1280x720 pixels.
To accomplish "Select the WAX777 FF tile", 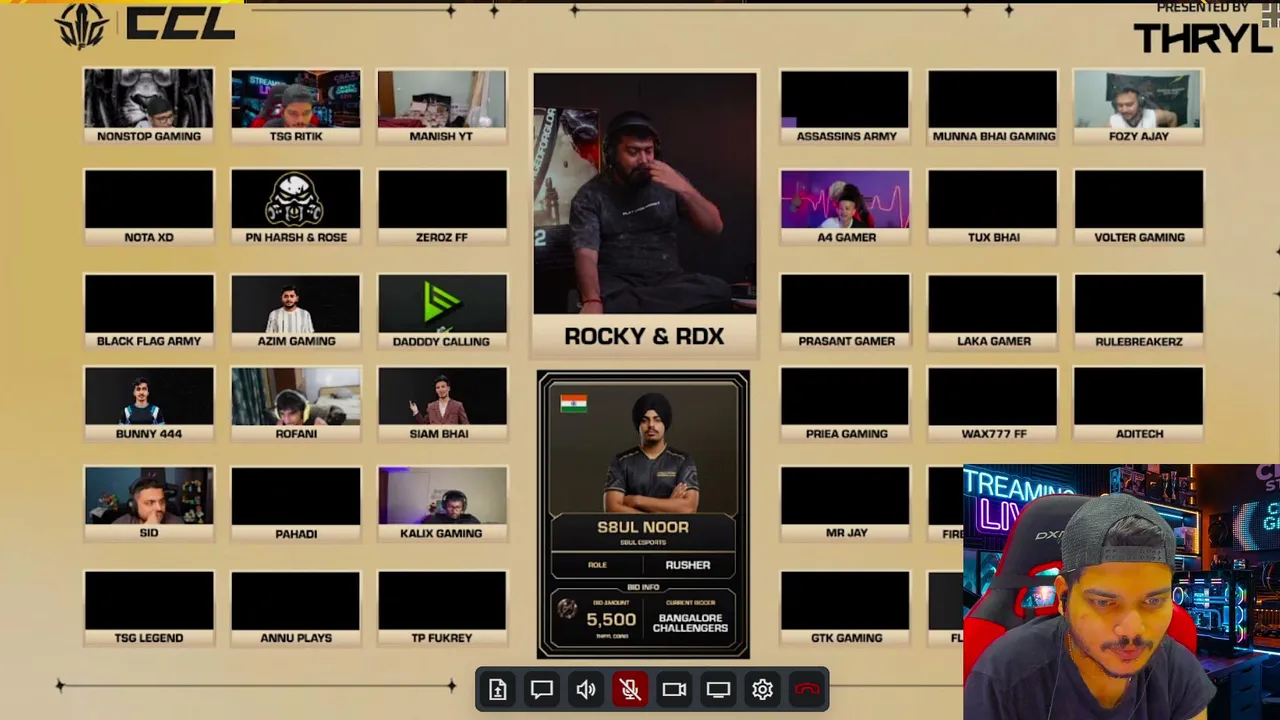I will coord(993,404).
